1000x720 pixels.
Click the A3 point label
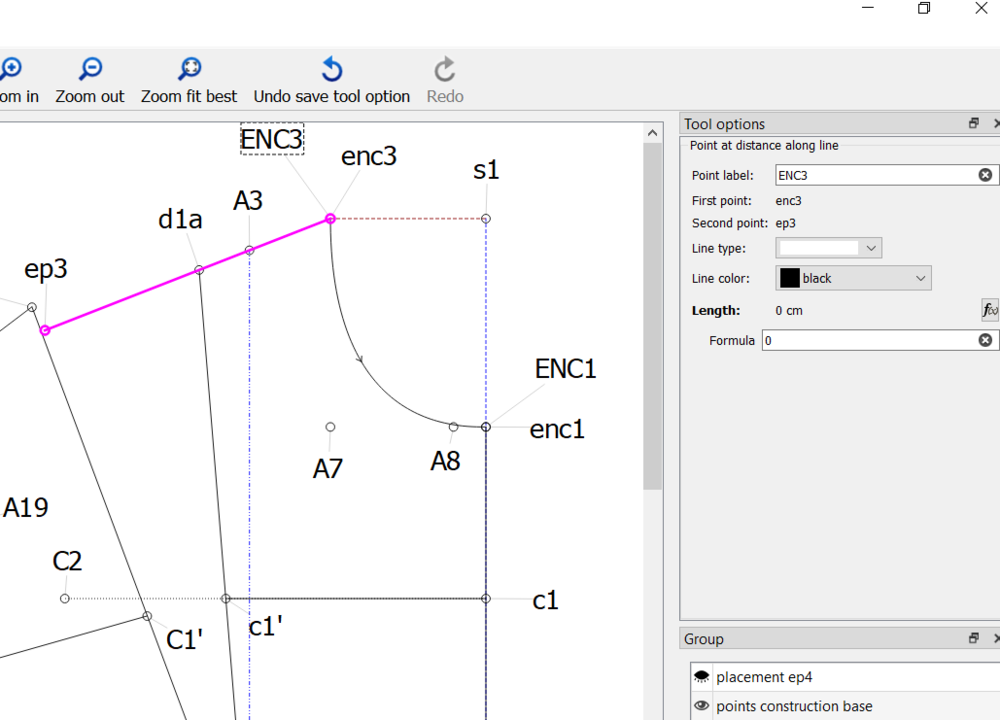coord(247,200)
